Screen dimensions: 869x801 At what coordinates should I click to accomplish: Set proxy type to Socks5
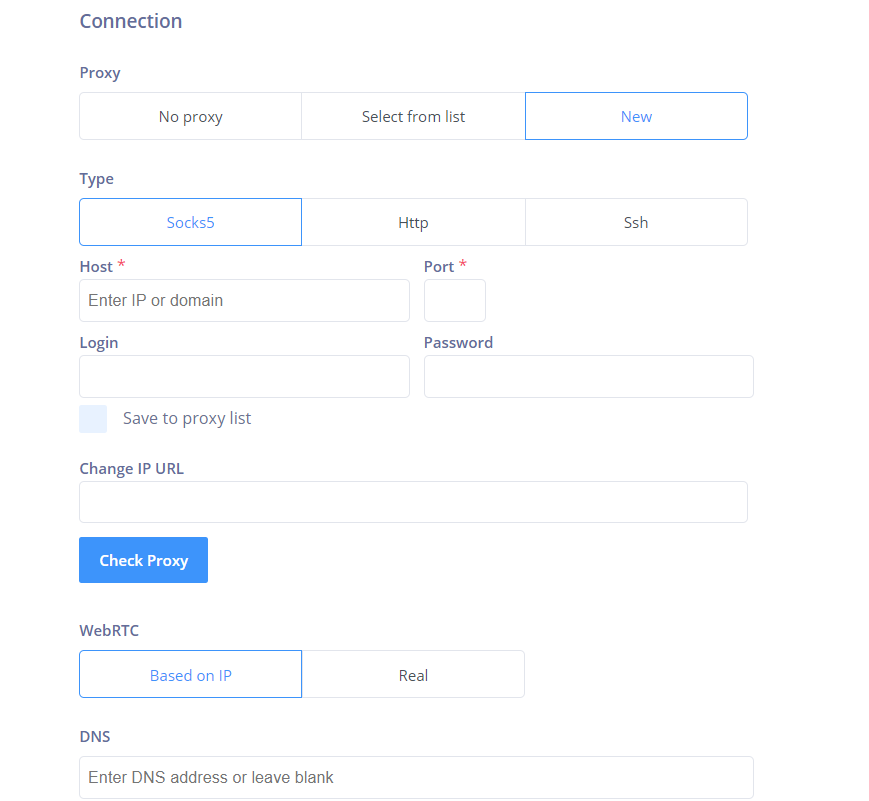(190, 222)
